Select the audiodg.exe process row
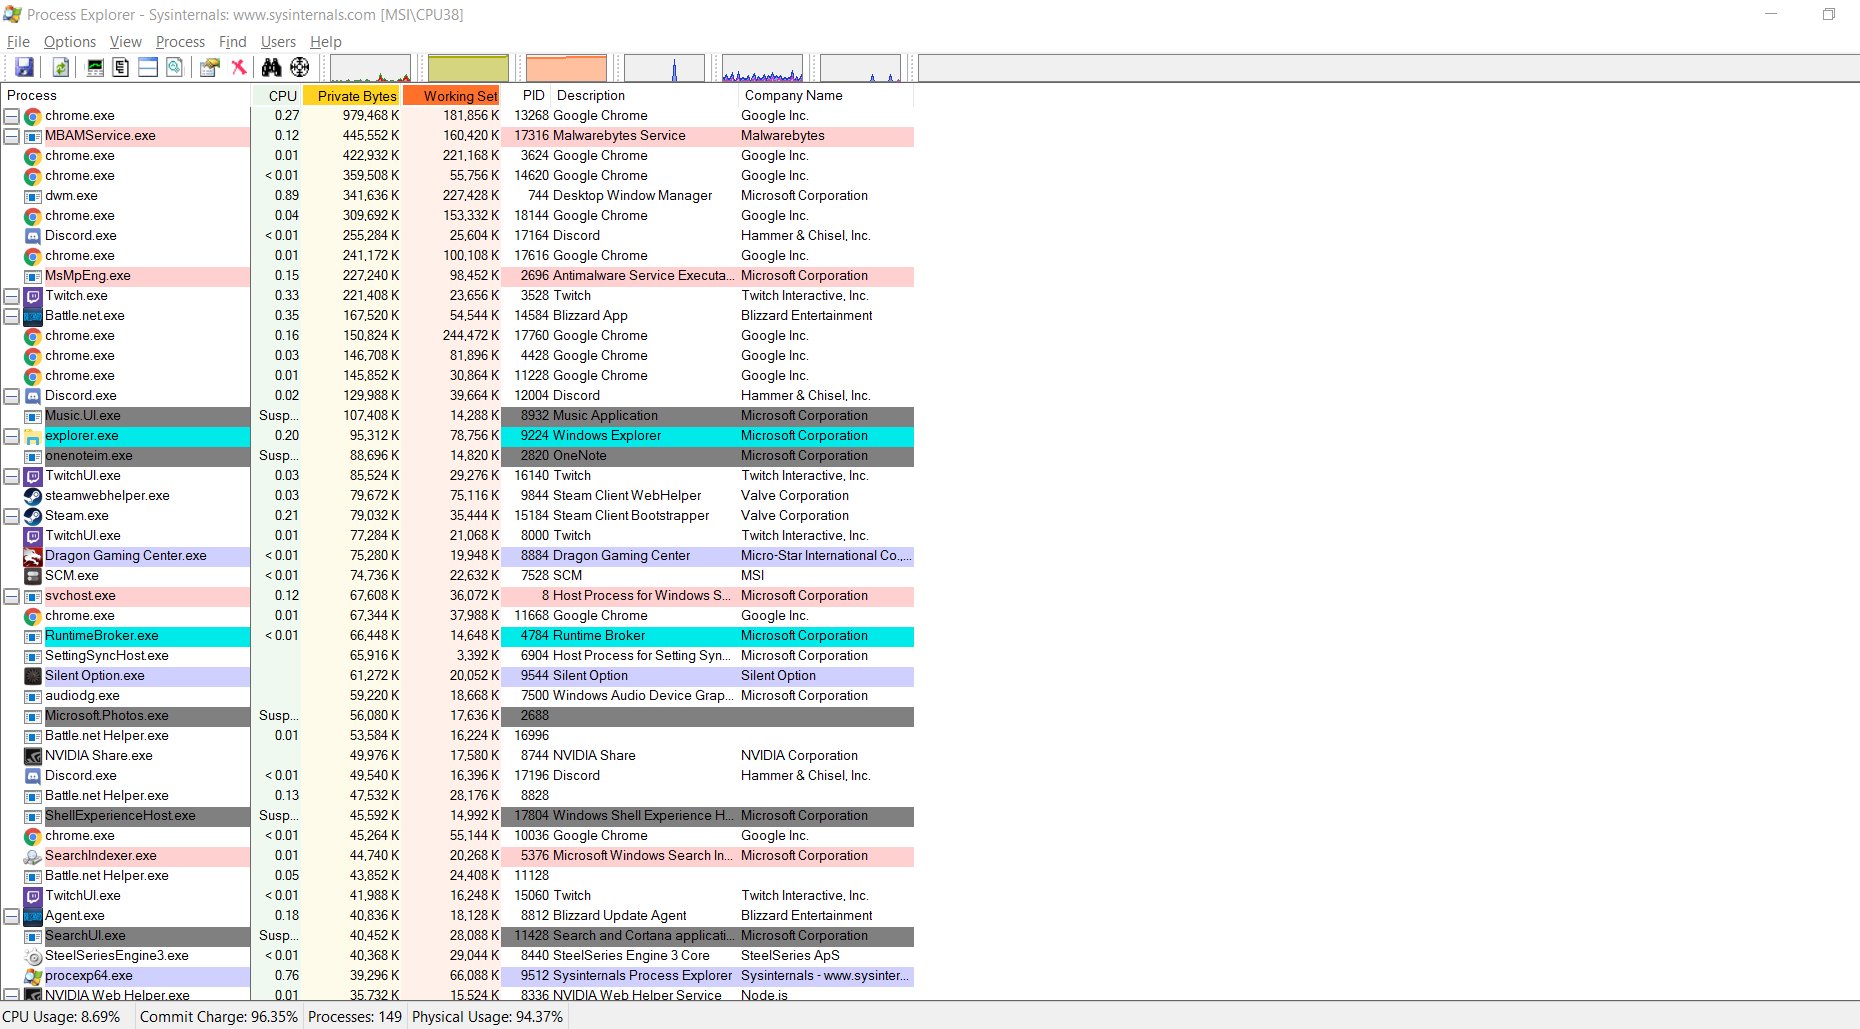 pyautogui.click(x=457, y=696)
